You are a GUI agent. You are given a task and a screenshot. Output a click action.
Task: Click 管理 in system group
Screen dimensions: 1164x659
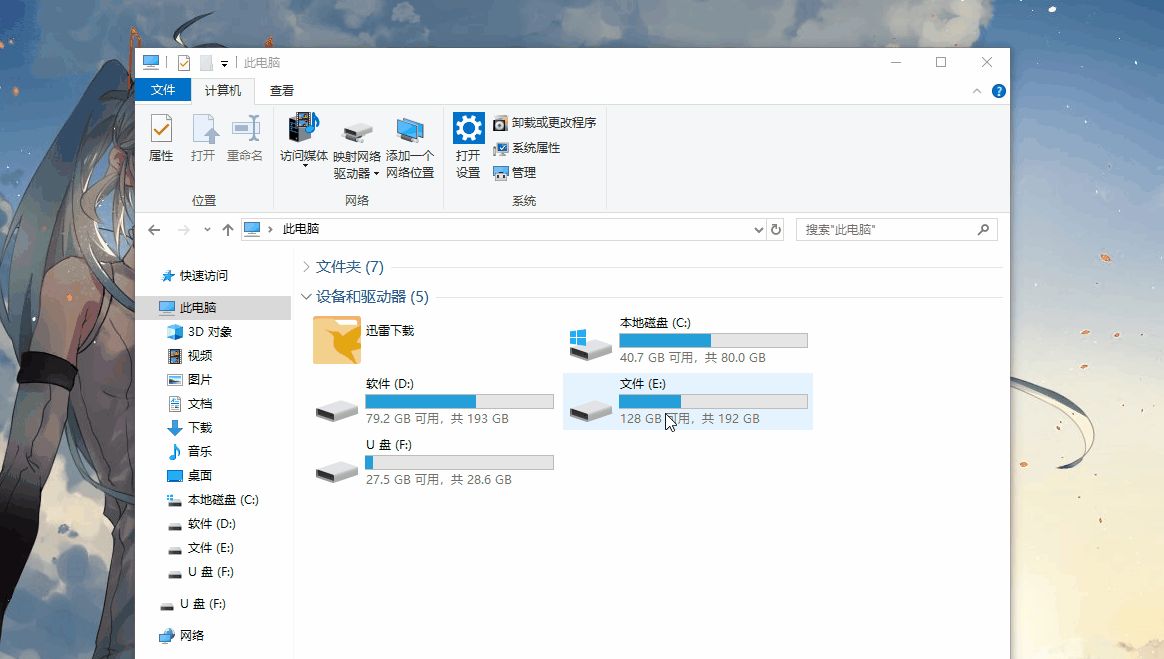coord(514,172)
